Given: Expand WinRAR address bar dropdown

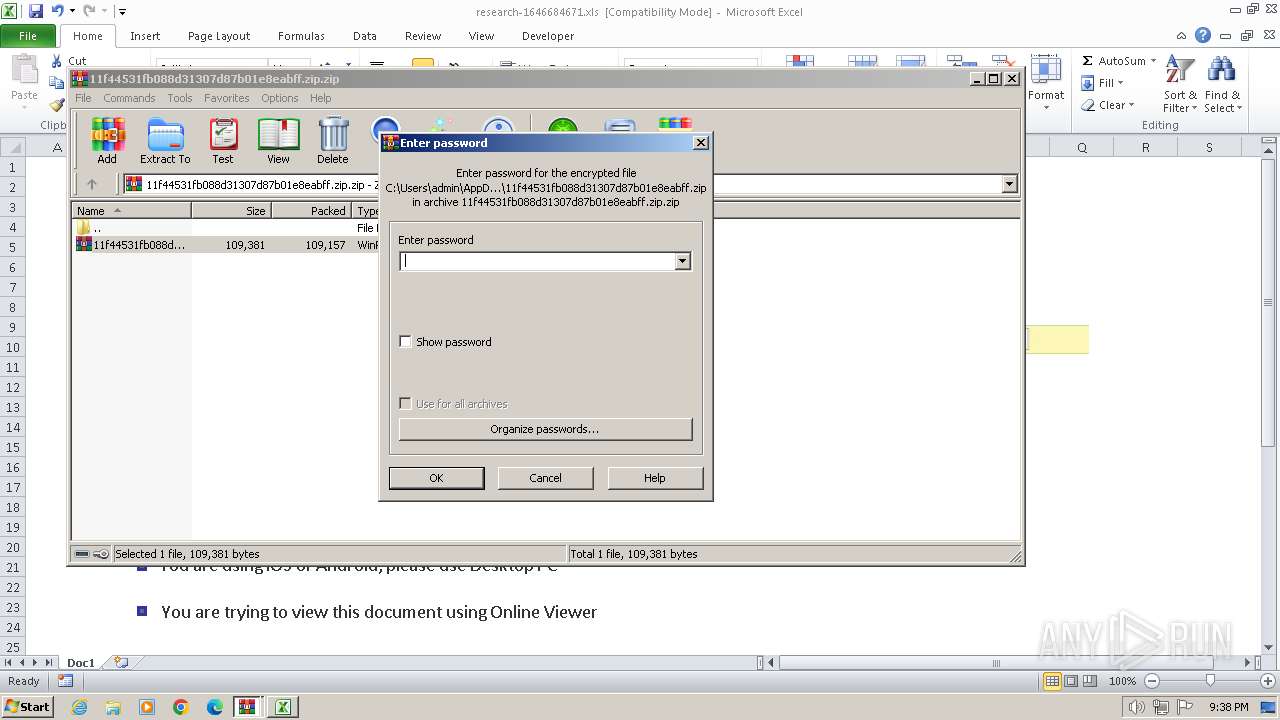Looking at the screenshot, I should click(x=1009, y=184).
